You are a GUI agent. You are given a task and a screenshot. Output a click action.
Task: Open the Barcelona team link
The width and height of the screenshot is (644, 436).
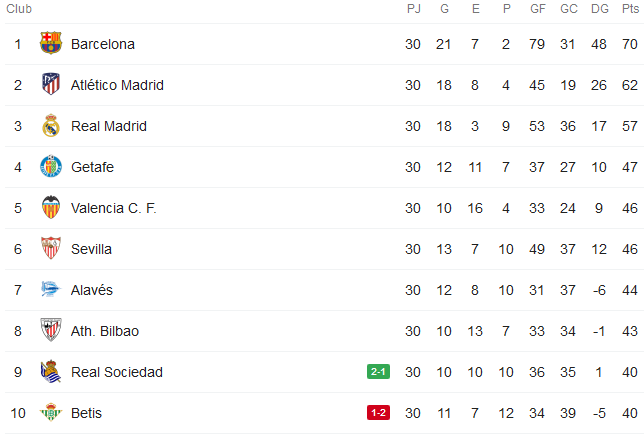[103, 44]
